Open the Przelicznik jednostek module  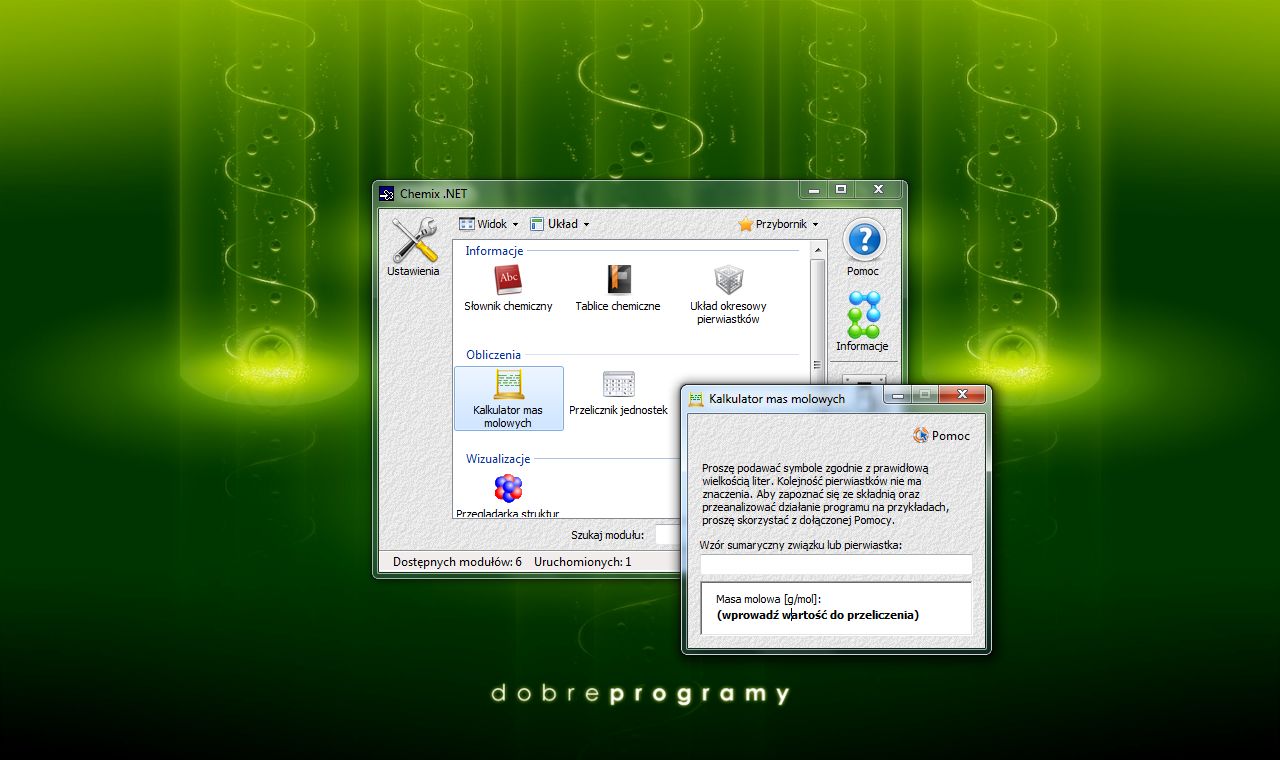coord(618,393)
